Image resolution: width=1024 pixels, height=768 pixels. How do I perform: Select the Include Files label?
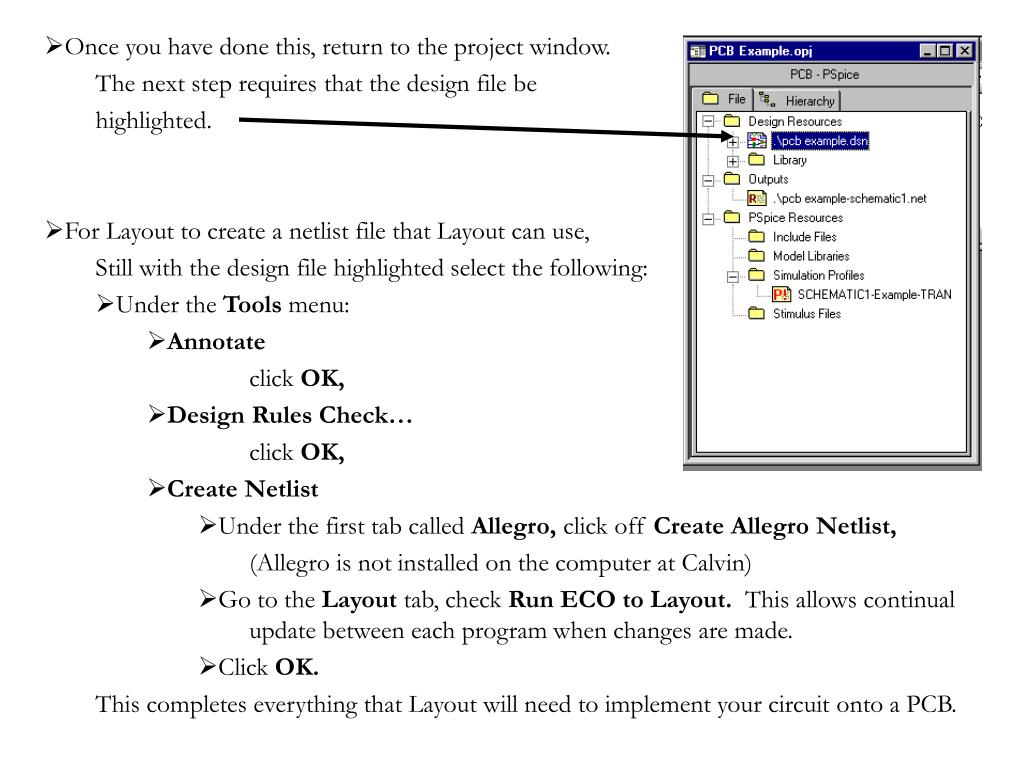(805, 237)
